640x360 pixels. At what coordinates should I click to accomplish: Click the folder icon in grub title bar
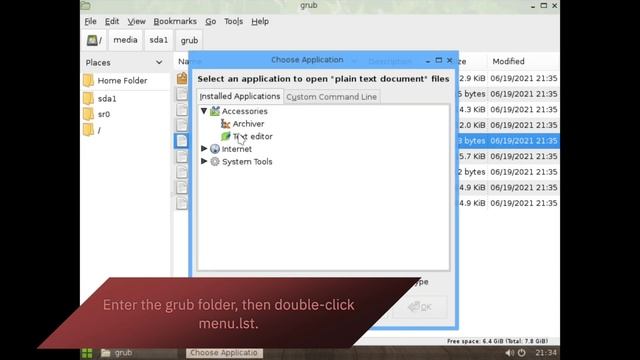86,5
